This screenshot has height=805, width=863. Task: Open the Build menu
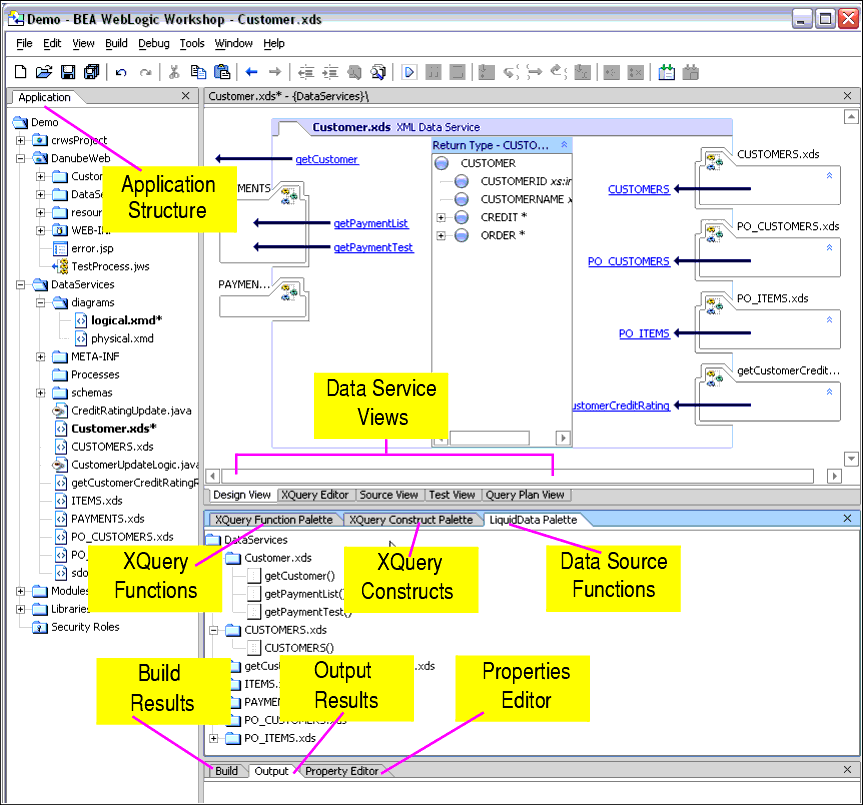116,43
